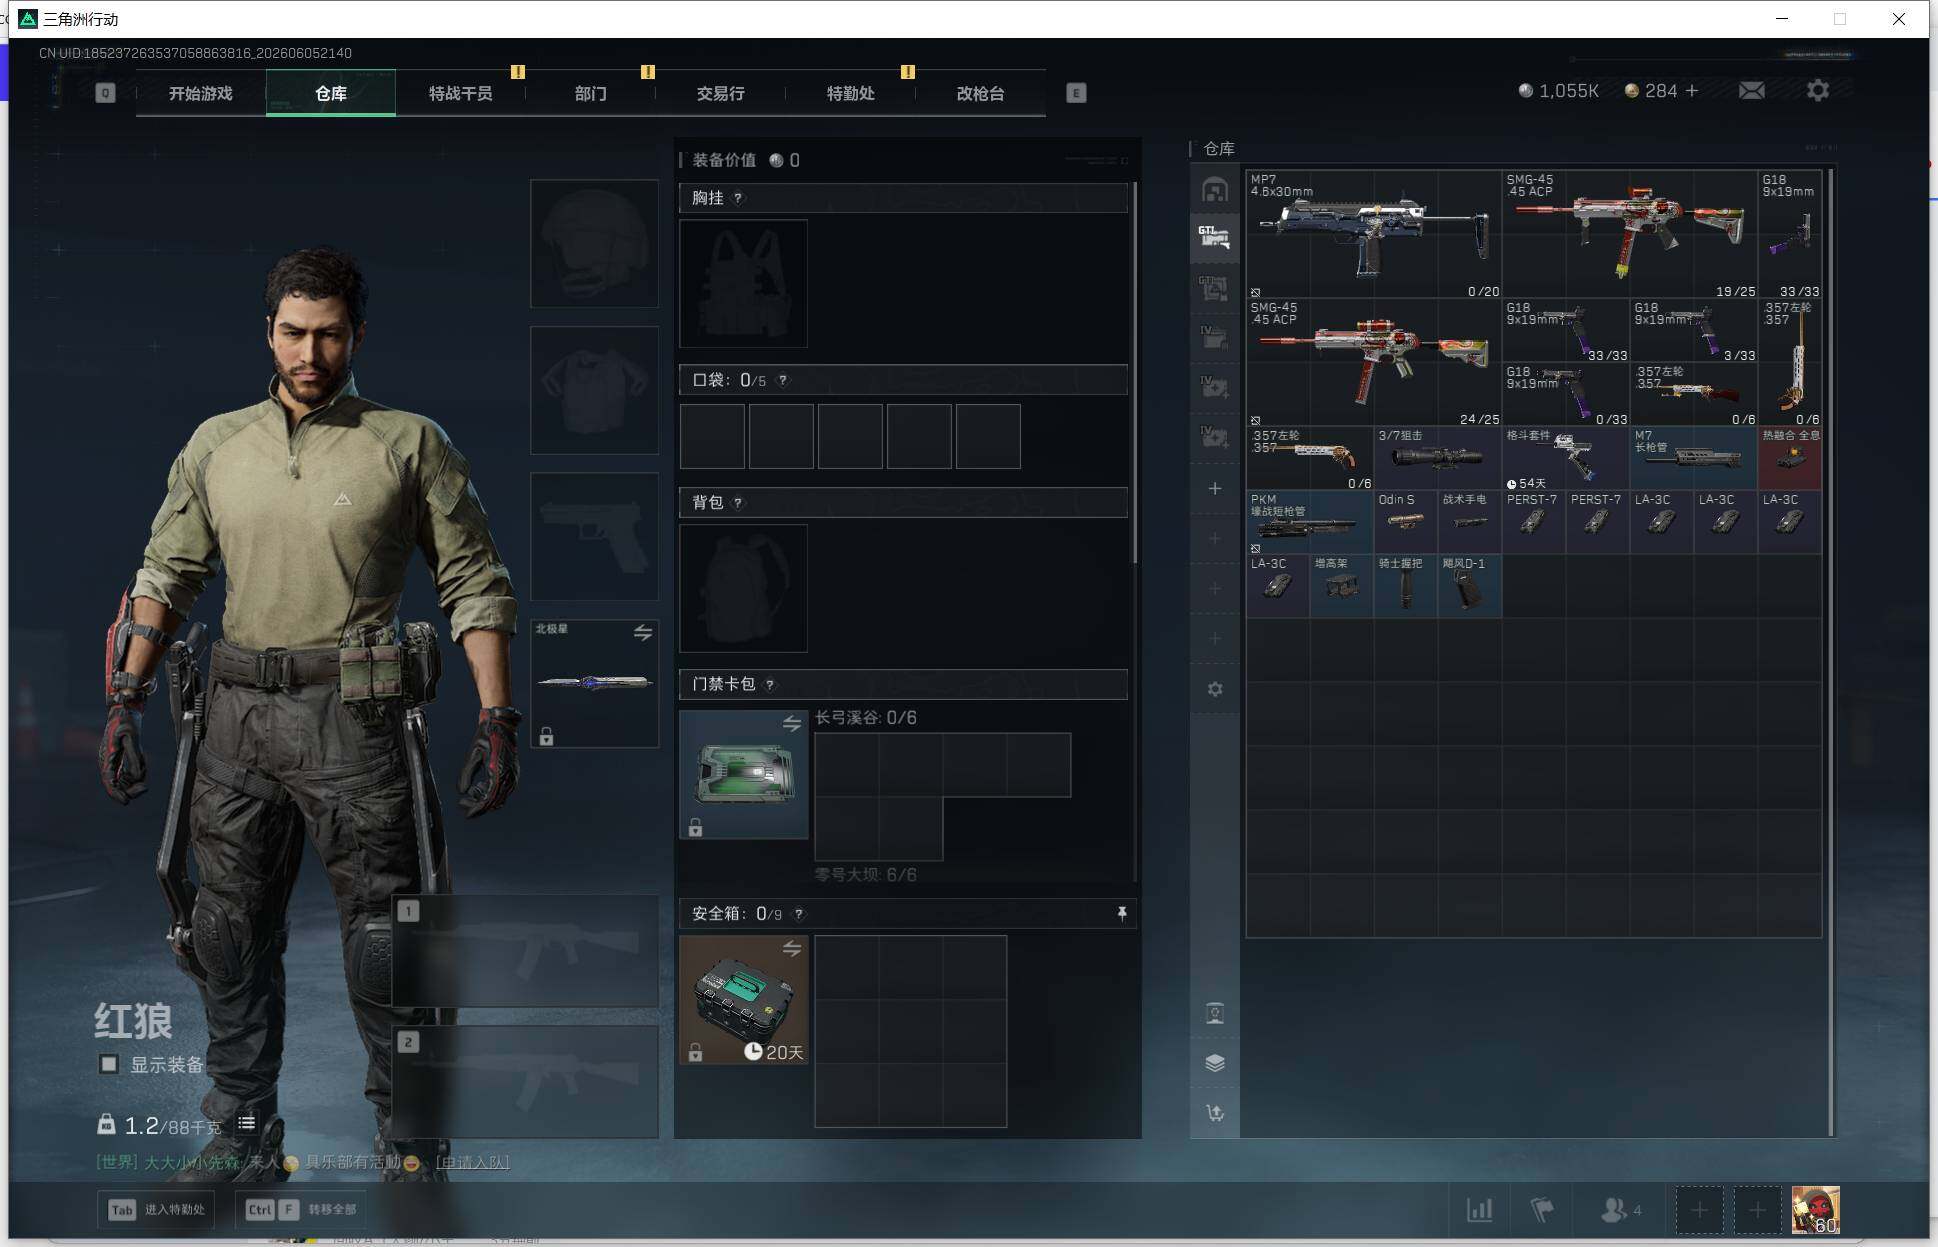Select the M7 长枪管 item
This screenshot has width=1938, height=1247.
point(1694,458)
